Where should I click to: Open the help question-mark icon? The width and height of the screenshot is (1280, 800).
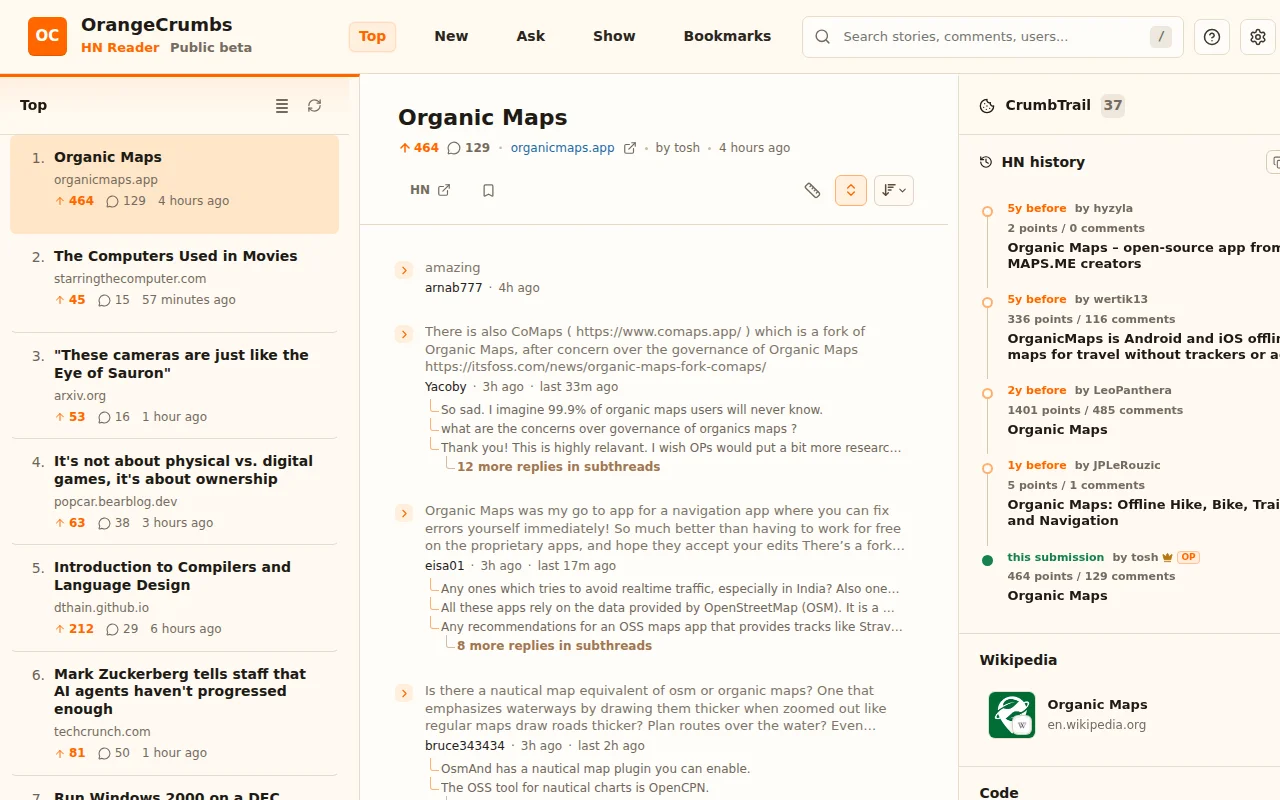[x=1212, y=37]
